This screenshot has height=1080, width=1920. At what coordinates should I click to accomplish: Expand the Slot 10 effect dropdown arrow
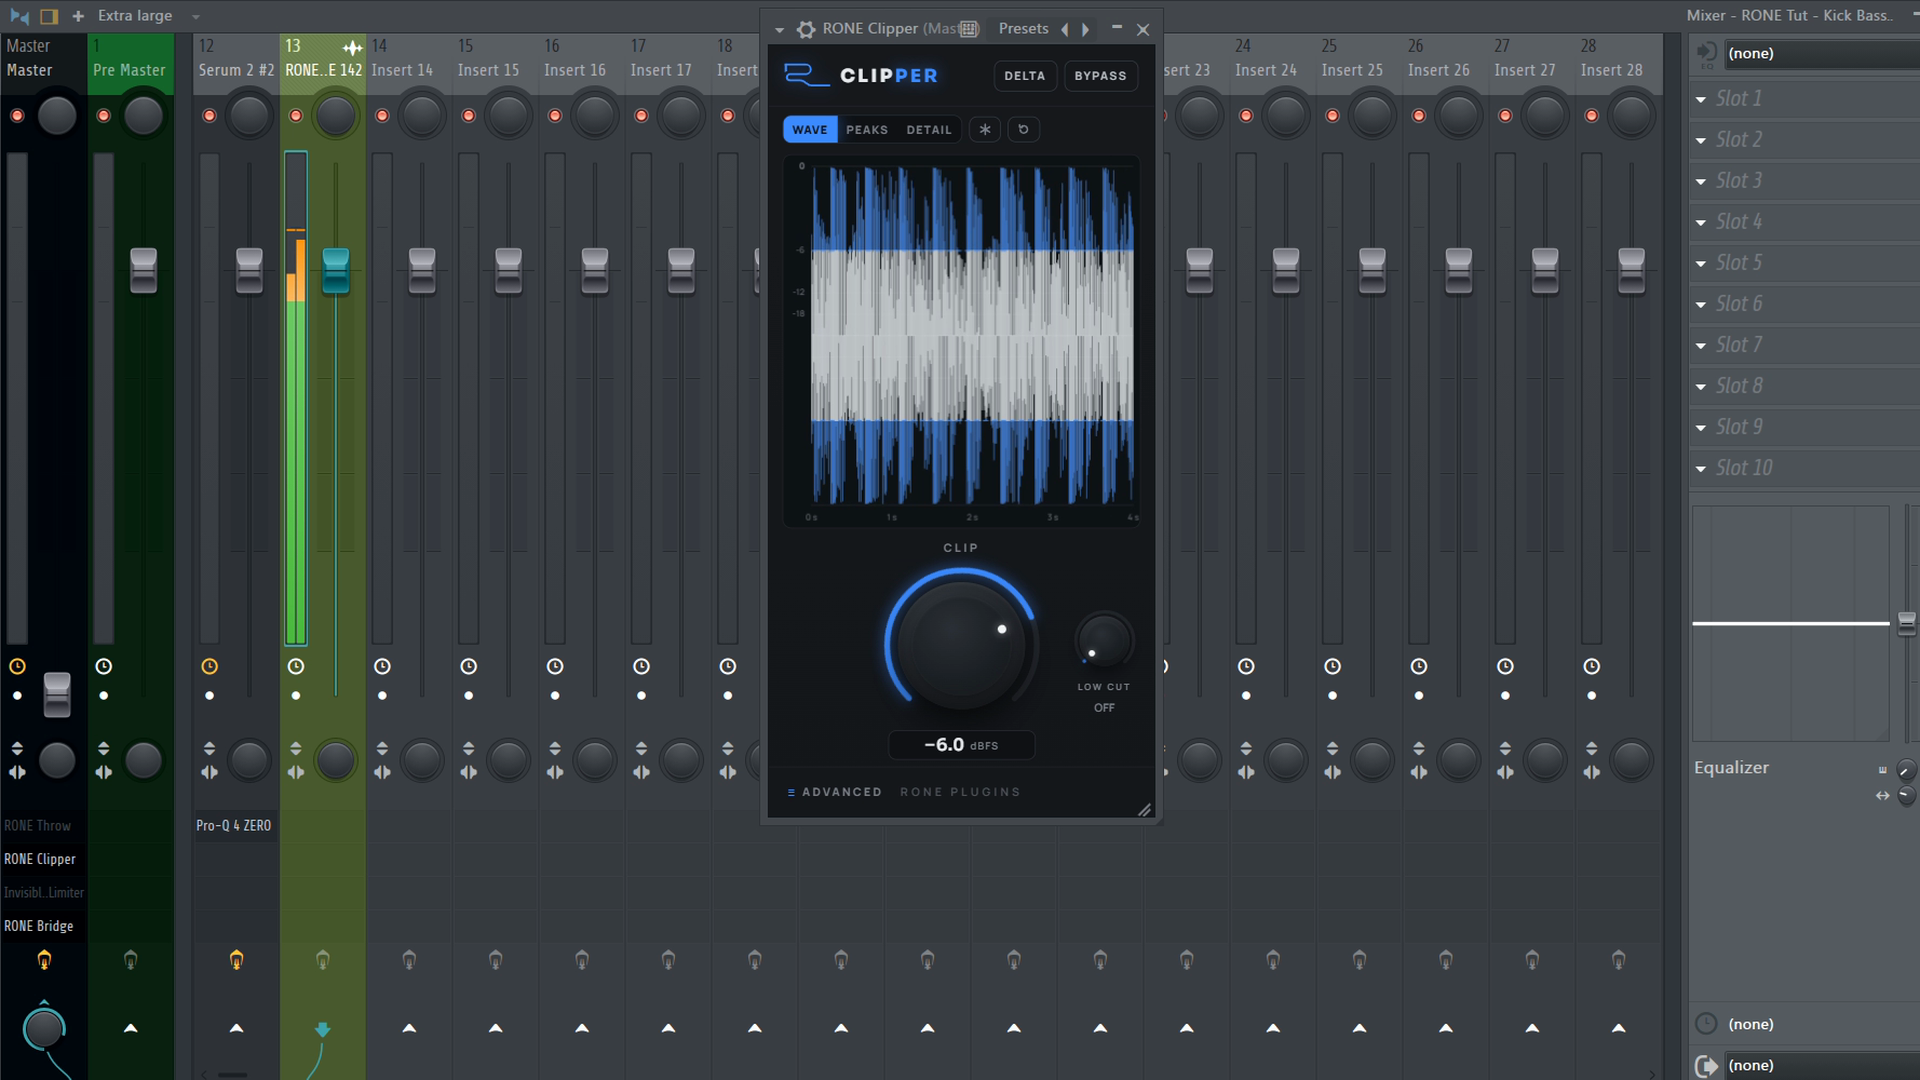(1701, 468)
